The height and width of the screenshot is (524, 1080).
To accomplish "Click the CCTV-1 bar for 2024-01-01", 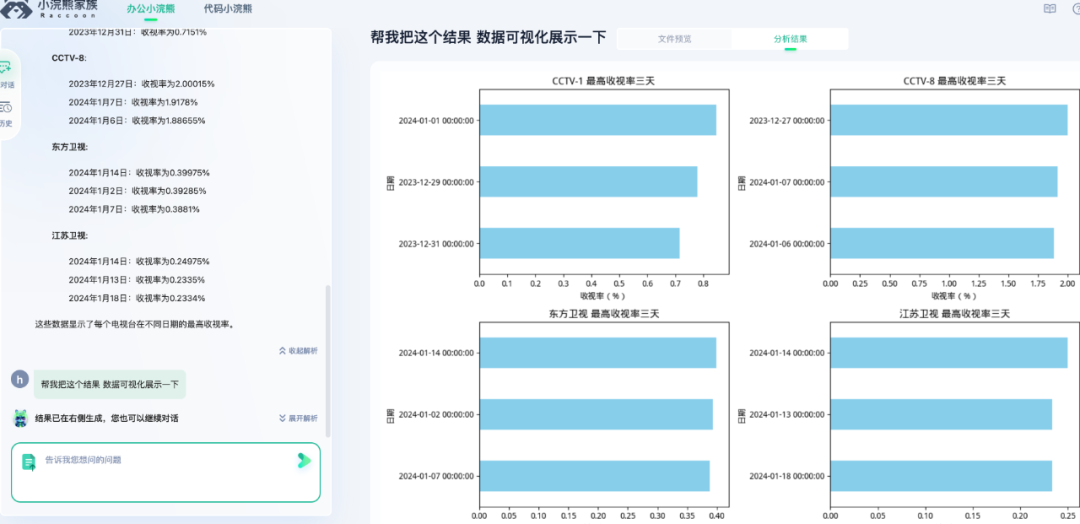I will tap(598, 120).
